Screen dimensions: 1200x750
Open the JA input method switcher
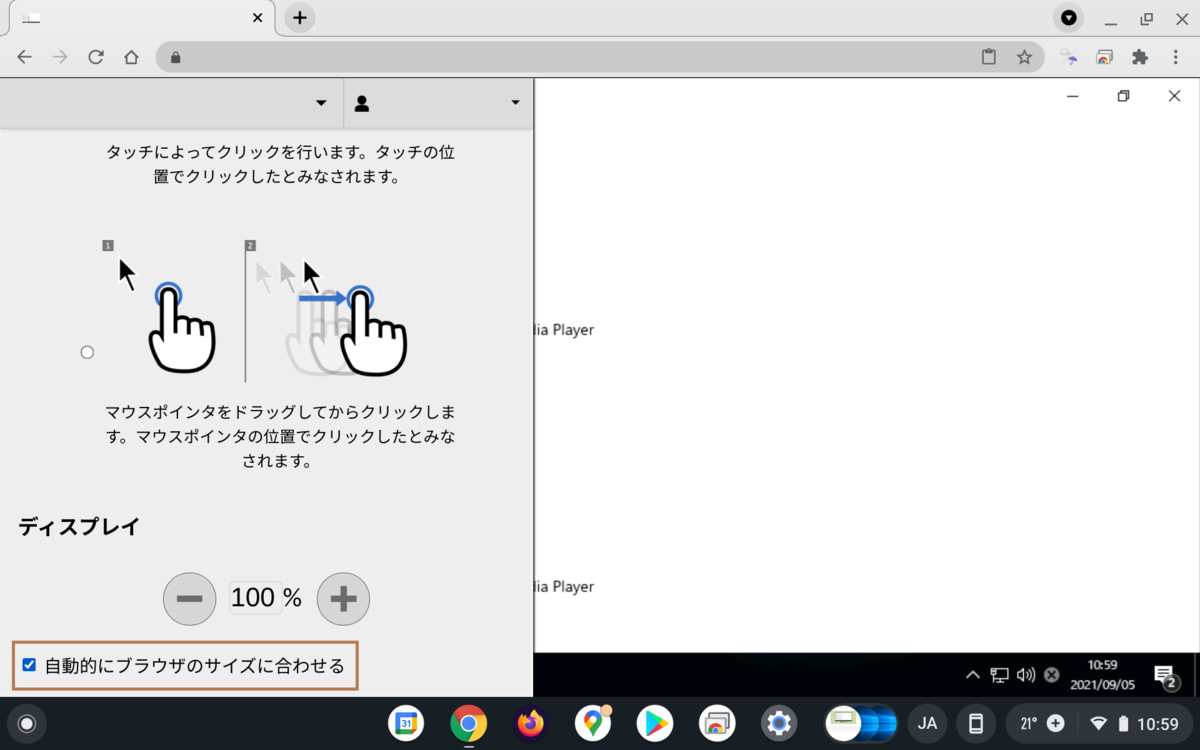pyautogui.click(x=927, y=723)
